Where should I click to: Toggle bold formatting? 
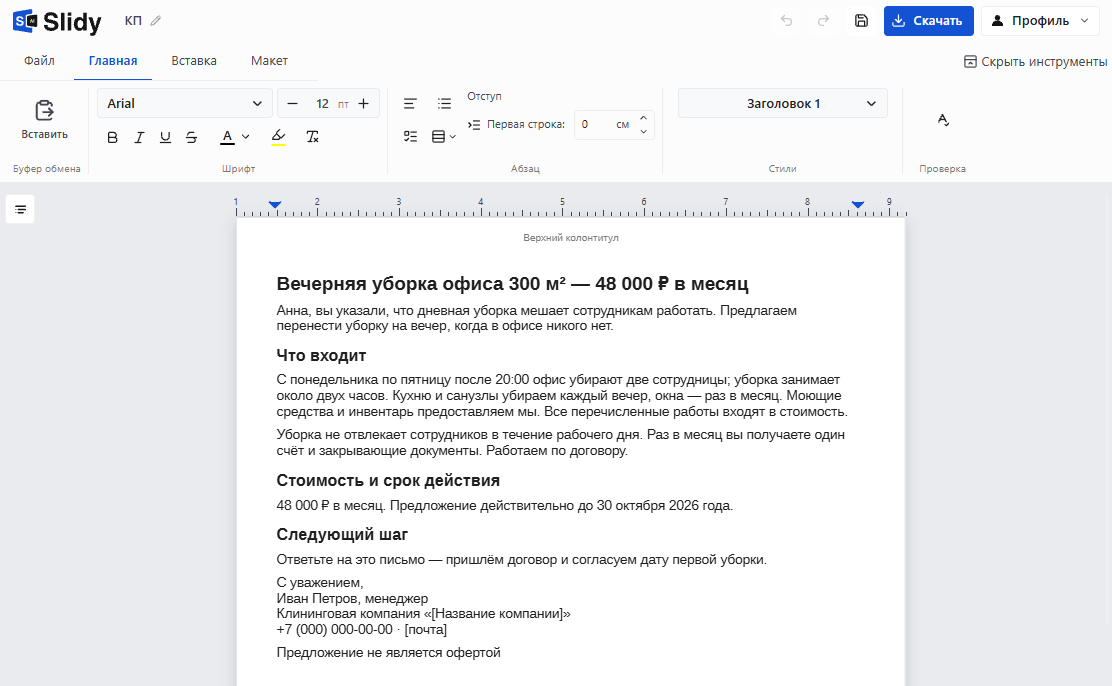tap(112, 137)
